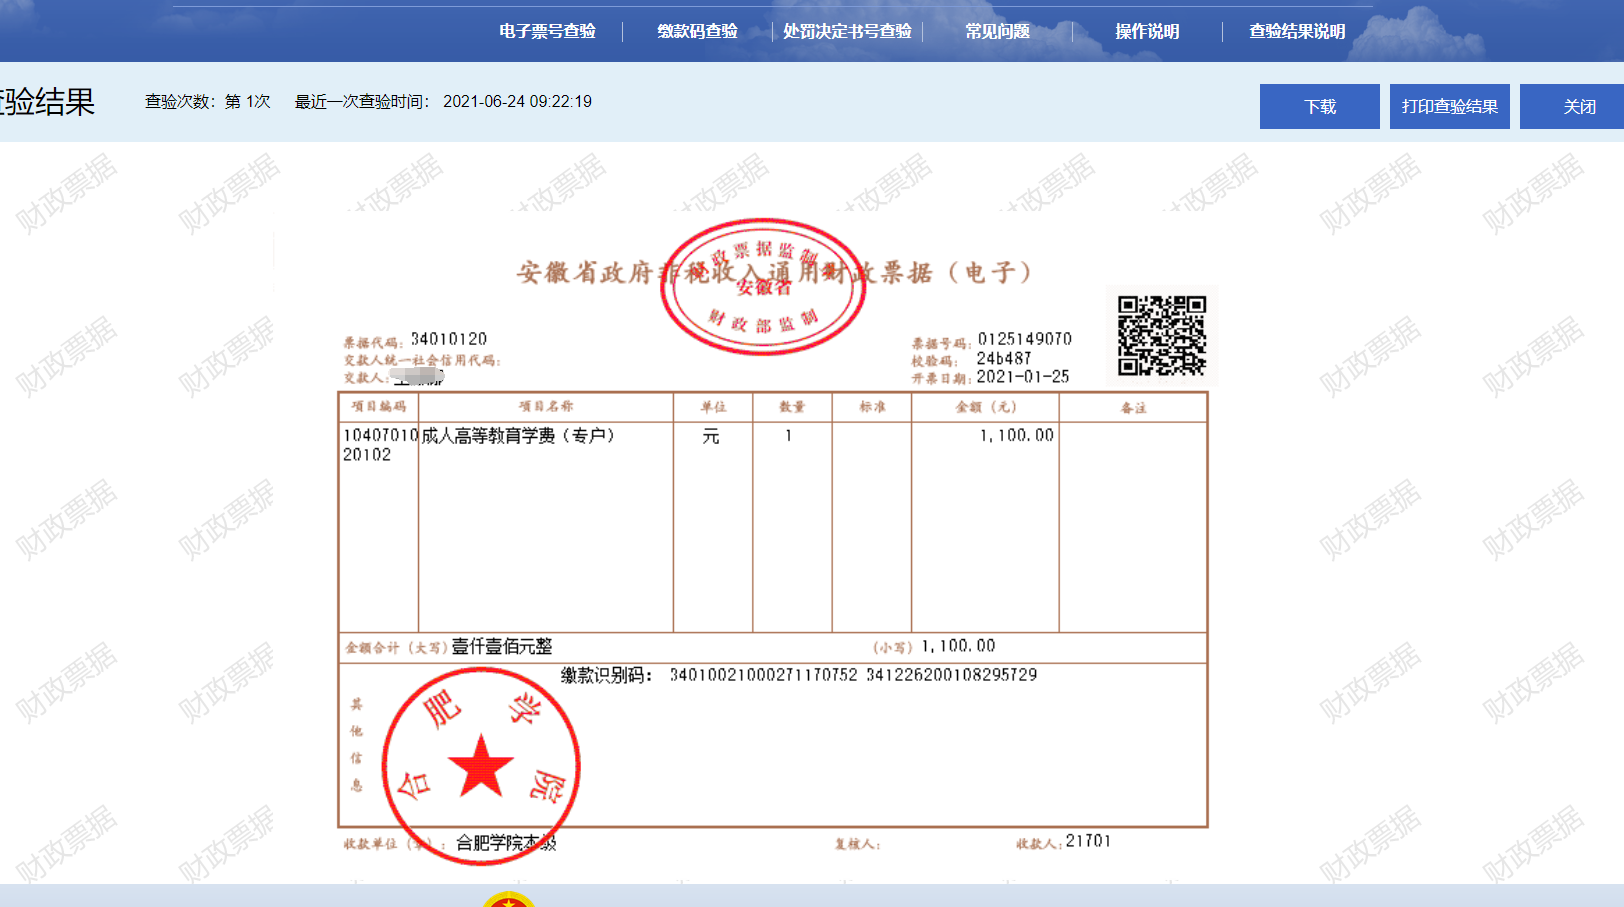Click the latest verification time 2021-06-24 09:22:19
Viewport: 1624px width, 907px height.
(x=517, y=102)
